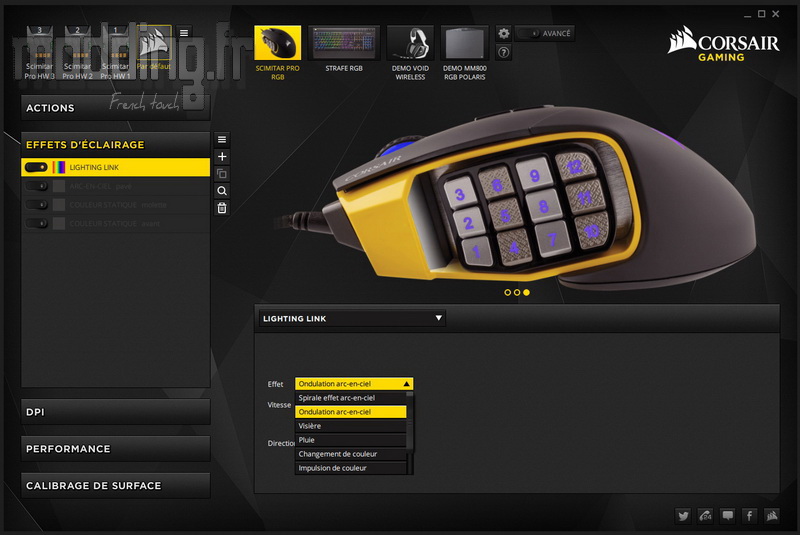Viewport: 800px width, 535px height.
Task: Open the Effets d'éclairage section
Action: pos(115,144)
